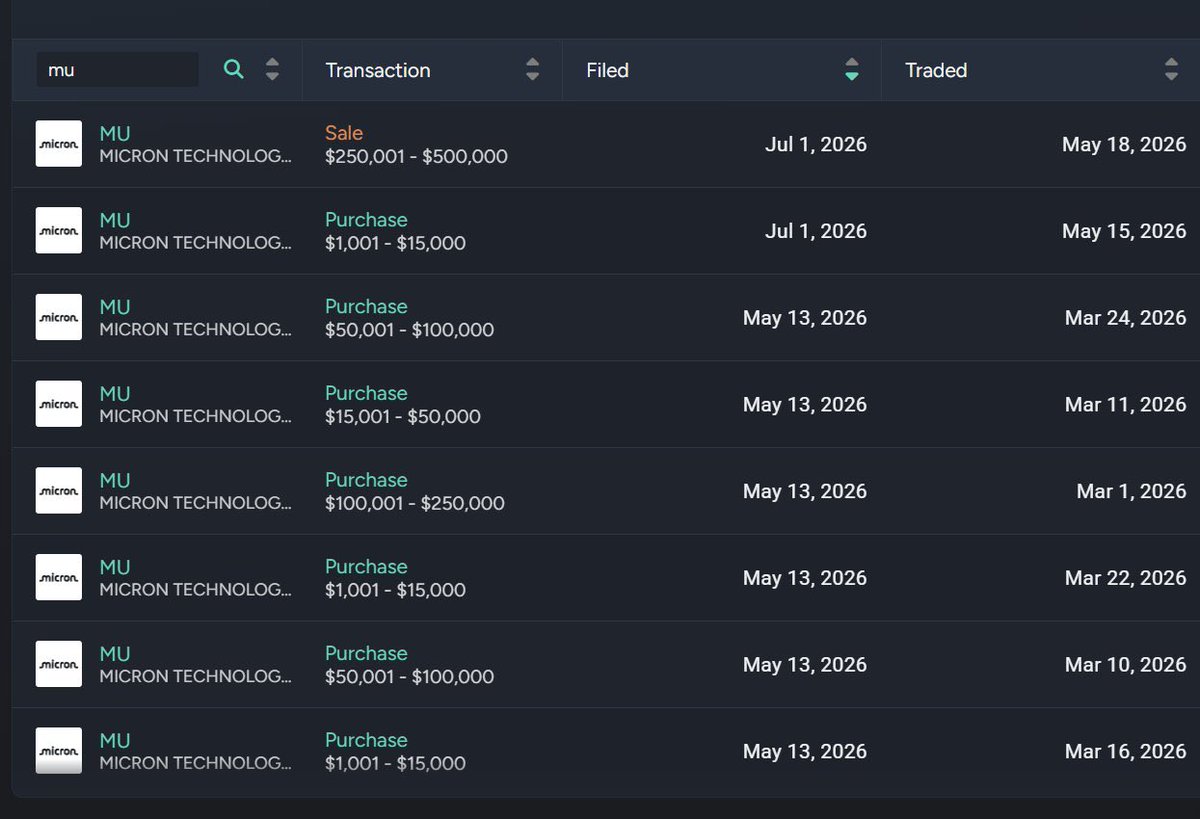The image size is (1200, 819).
Task: Open MU ticker traded Mar 24, 2026
Action: tap(115, 307)
